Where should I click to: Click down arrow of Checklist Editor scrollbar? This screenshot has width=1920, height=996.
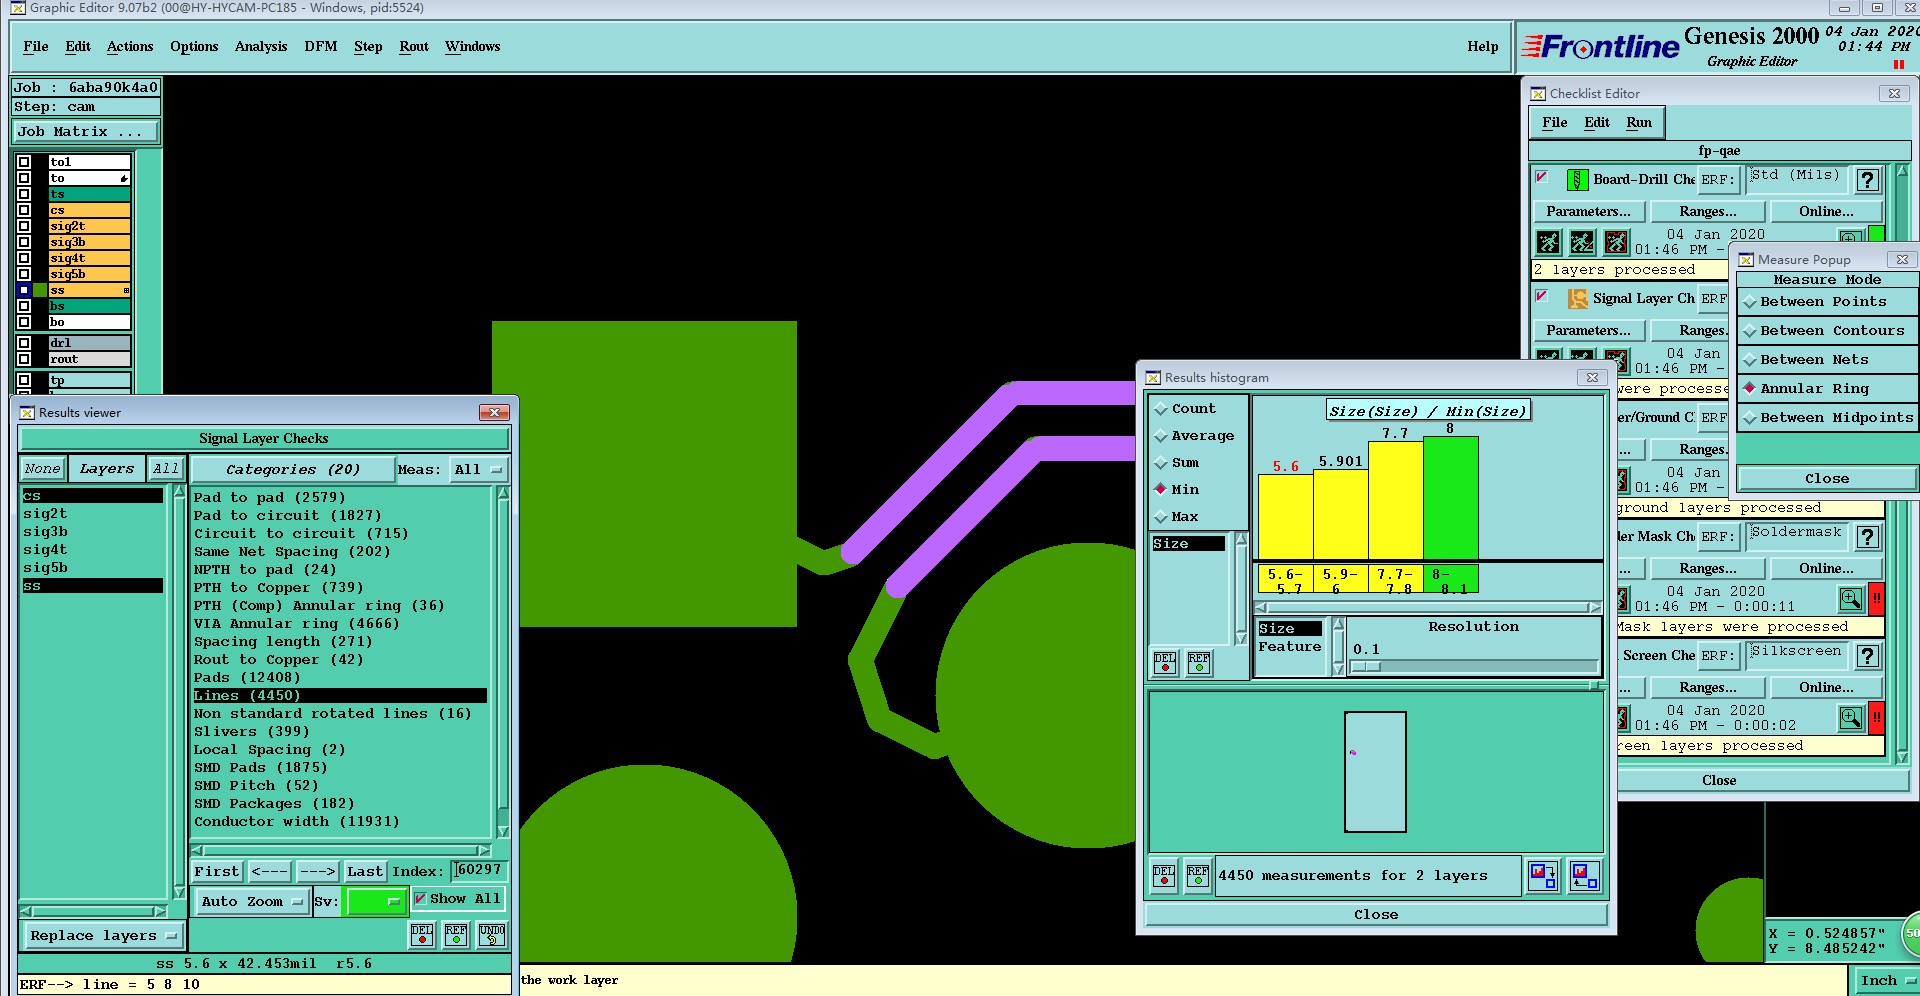click(x=1902, y=757)
